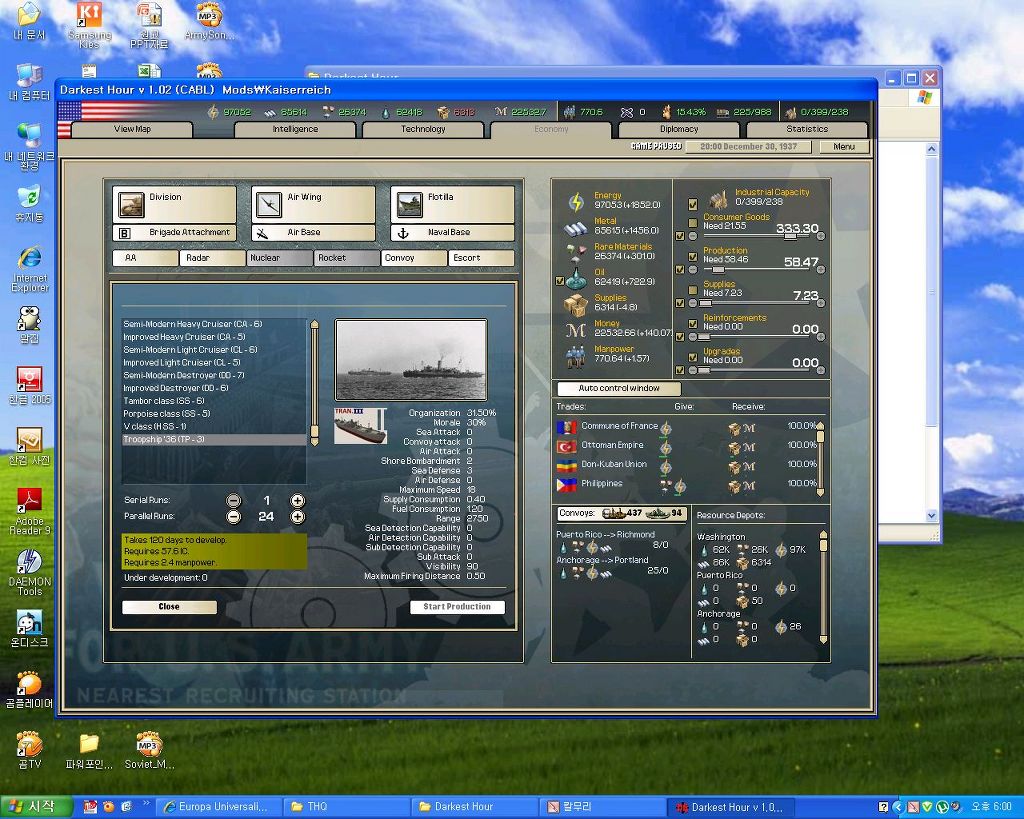Screen dimensions: 1024x819
Task: Click the Philippines flag icon
Action: click(x=567, y=485)
